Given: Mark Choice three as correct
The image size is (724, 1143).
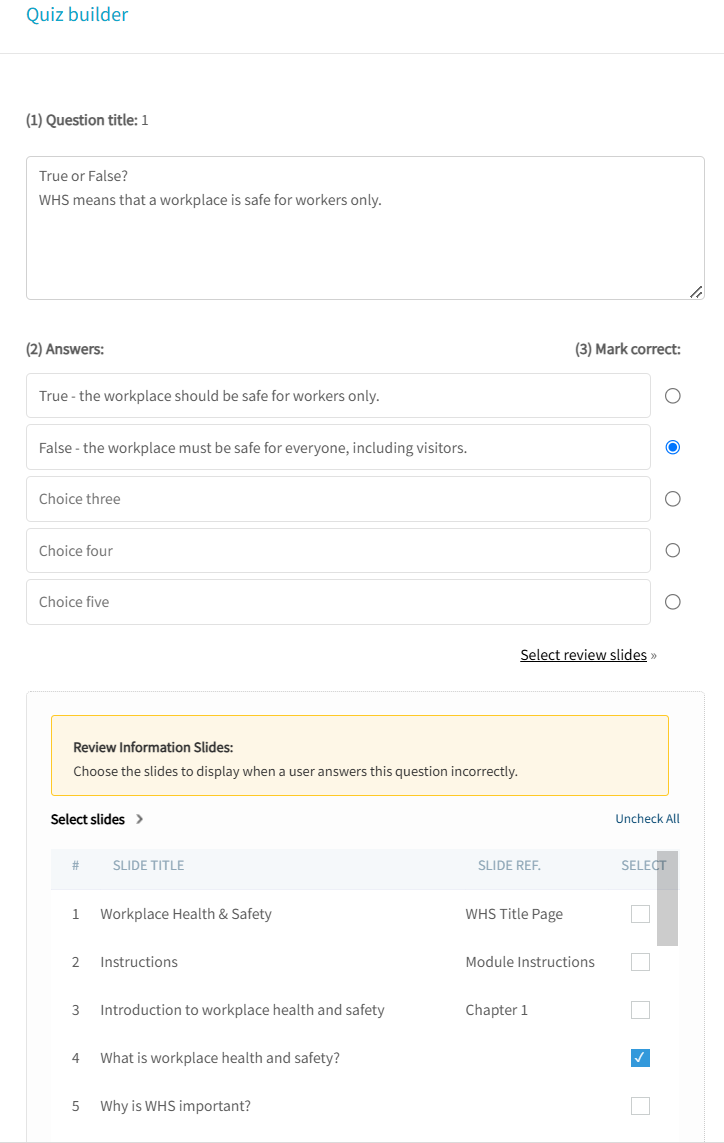Looking at the screenshot, I should tap(673, 499).
